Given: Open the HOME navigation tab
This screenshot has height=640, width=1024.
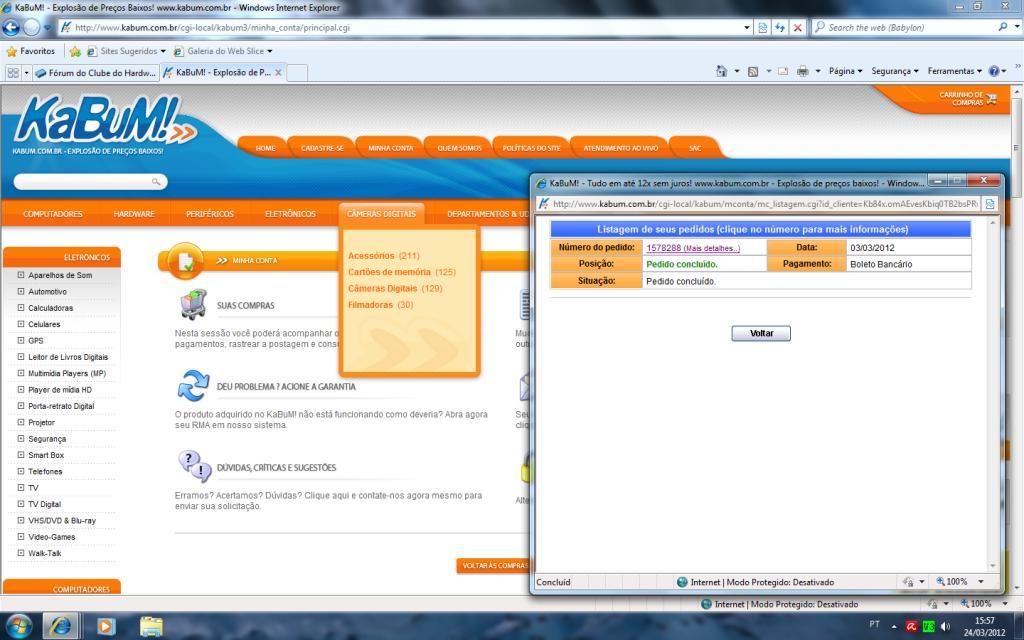Looking at the screenshot, I should 265,148.
